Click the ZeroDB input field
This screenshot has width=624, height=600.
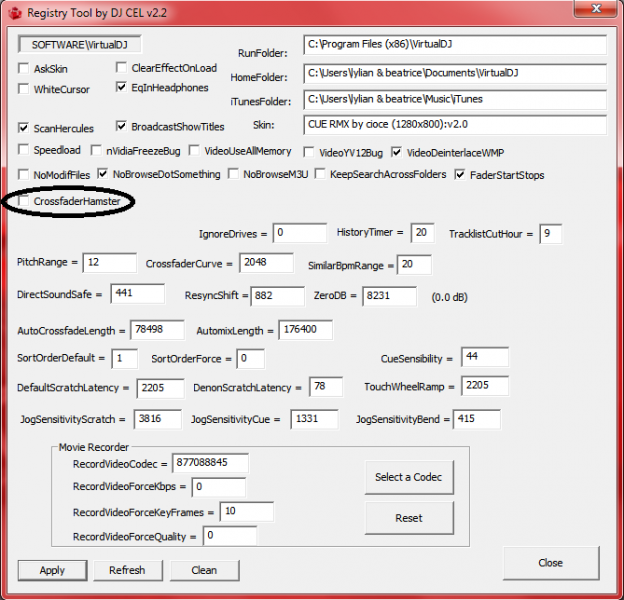point(390,296)
